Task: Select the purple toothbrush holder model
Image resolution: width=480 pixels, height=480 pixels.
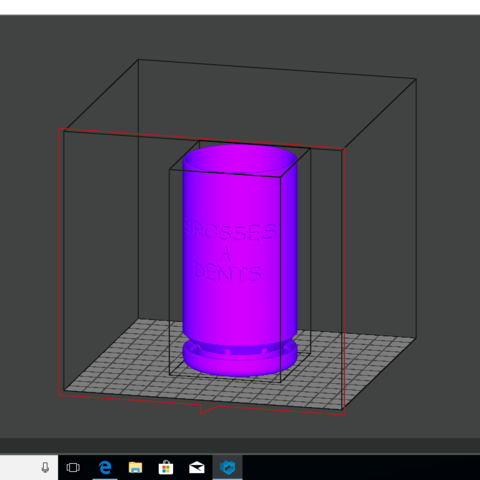Action: (x=240, y=260)
